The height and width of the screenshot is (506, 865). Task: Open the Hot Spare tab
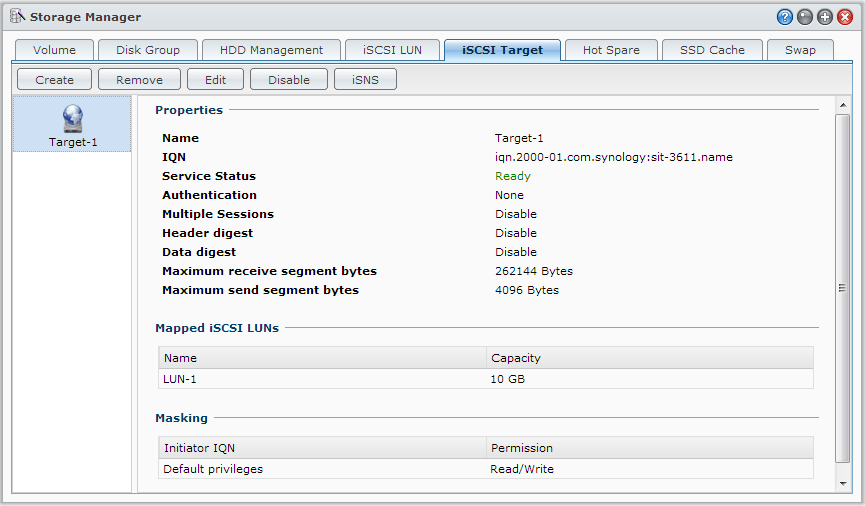pyautogui.click(x=611, y=50)
